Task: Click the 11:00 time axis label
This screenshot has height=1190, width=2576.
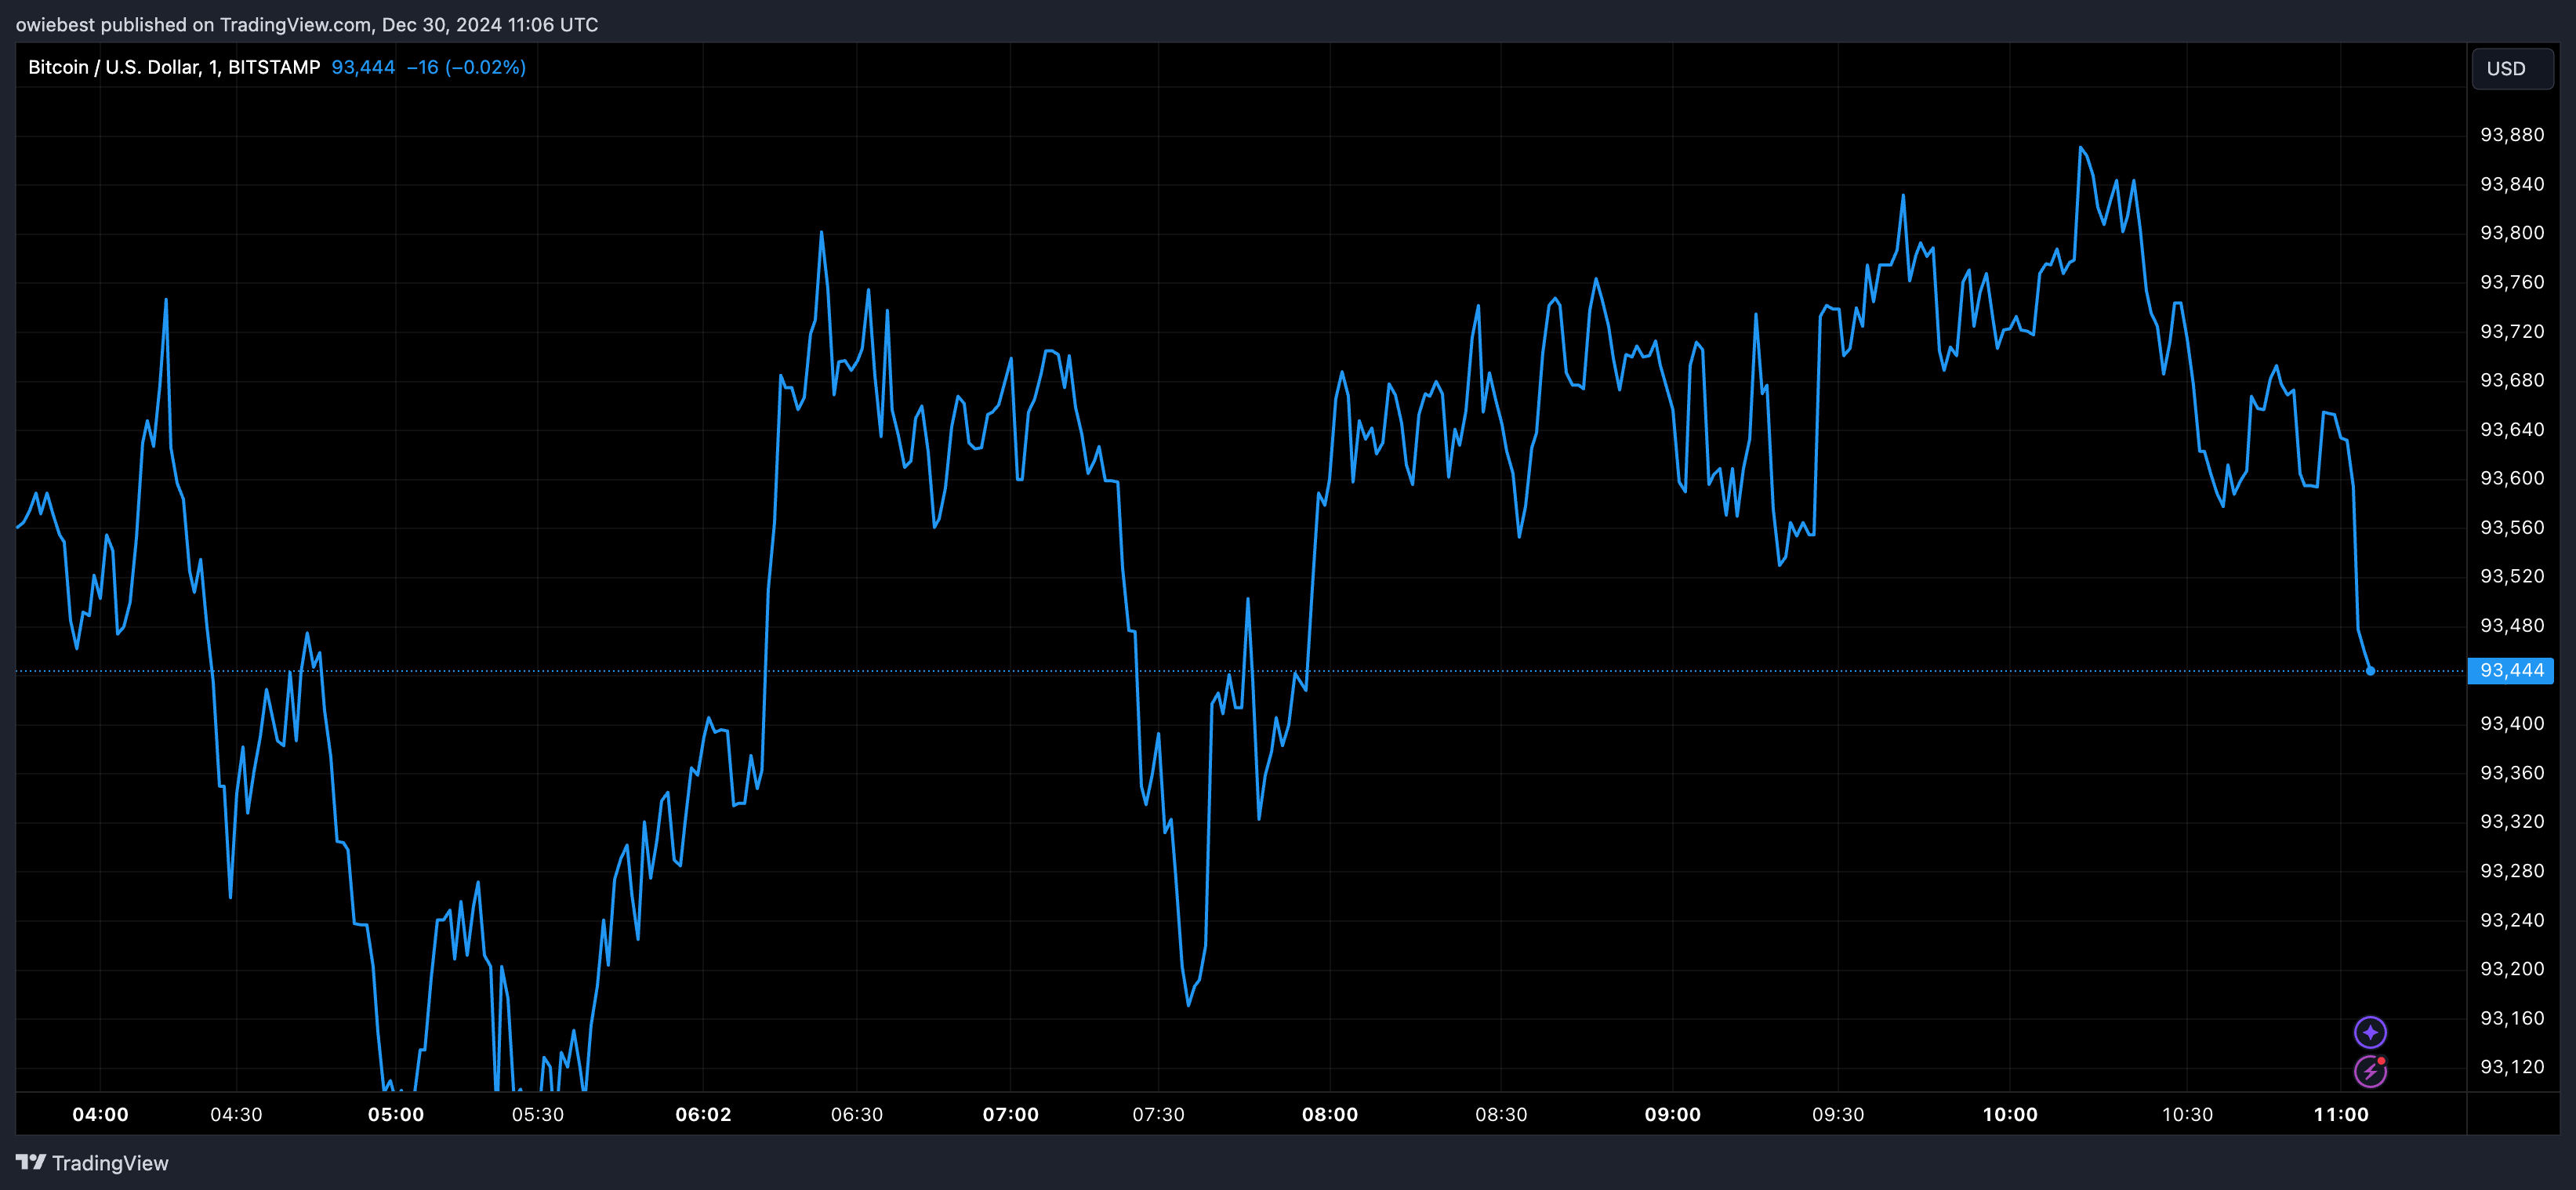Action: point(2341,1115)
